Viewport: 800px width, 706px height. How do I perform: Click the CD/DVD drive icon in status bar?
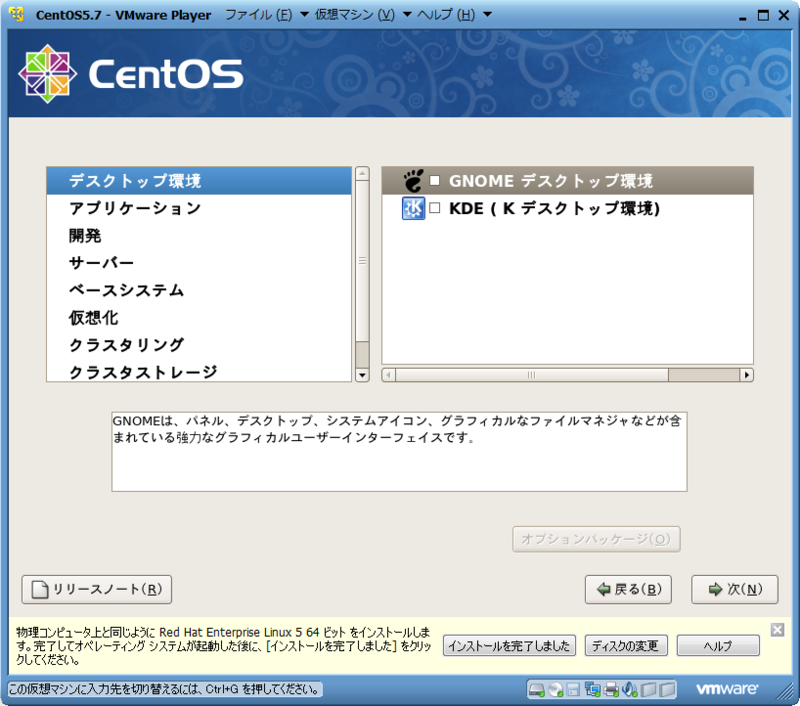pos(555,690)
